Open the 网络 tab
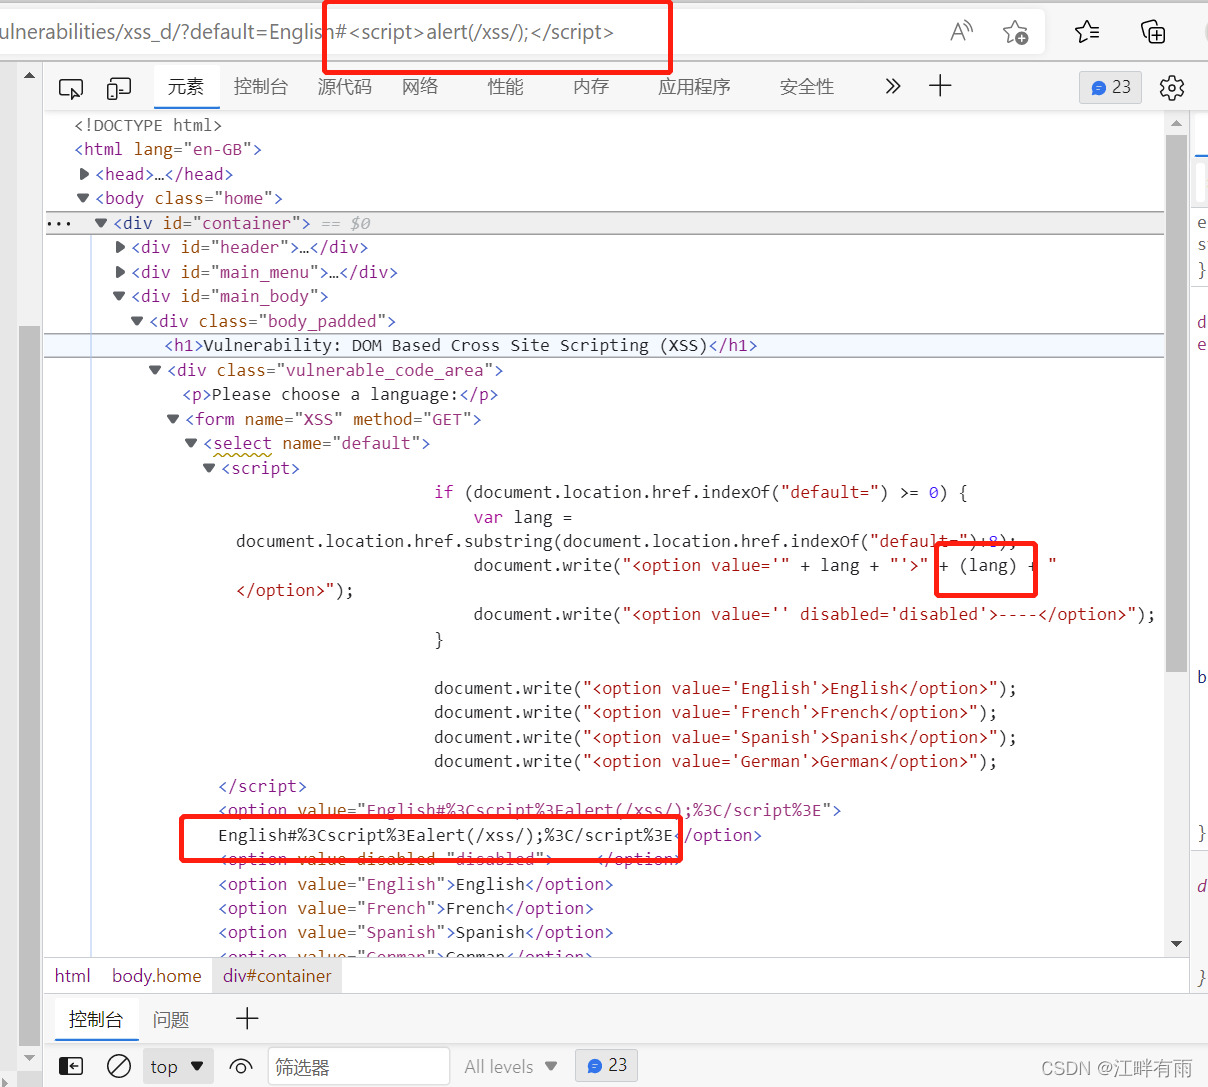Viewport: 1208px width, 1087px height. coord(420,87)
